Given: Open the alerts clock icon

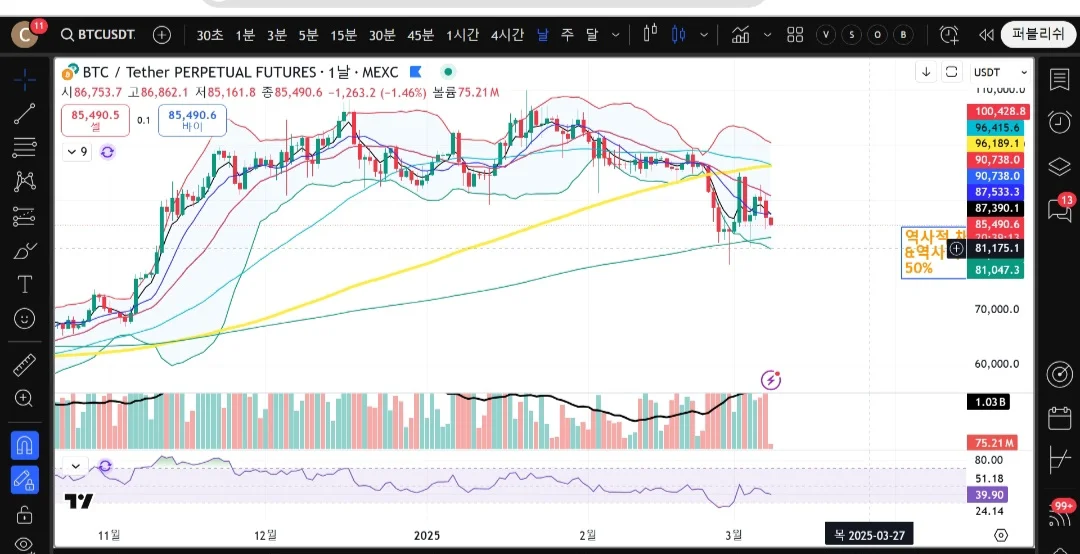Looking at the screenshot, I should tap(1059, 122).
